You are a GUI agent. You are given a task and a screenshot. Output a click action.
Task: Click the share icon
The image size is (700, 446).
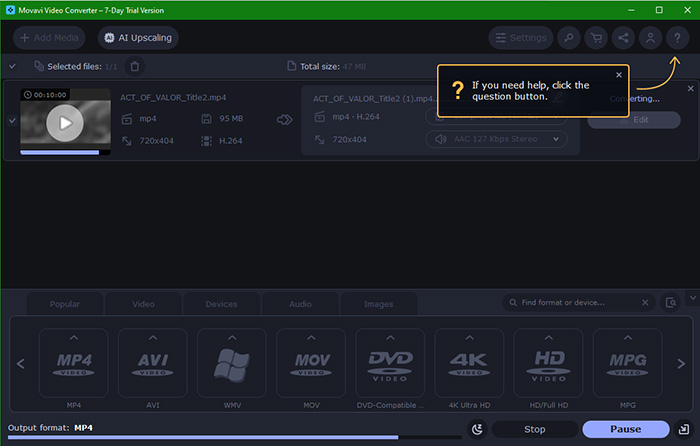coord(623,38)
